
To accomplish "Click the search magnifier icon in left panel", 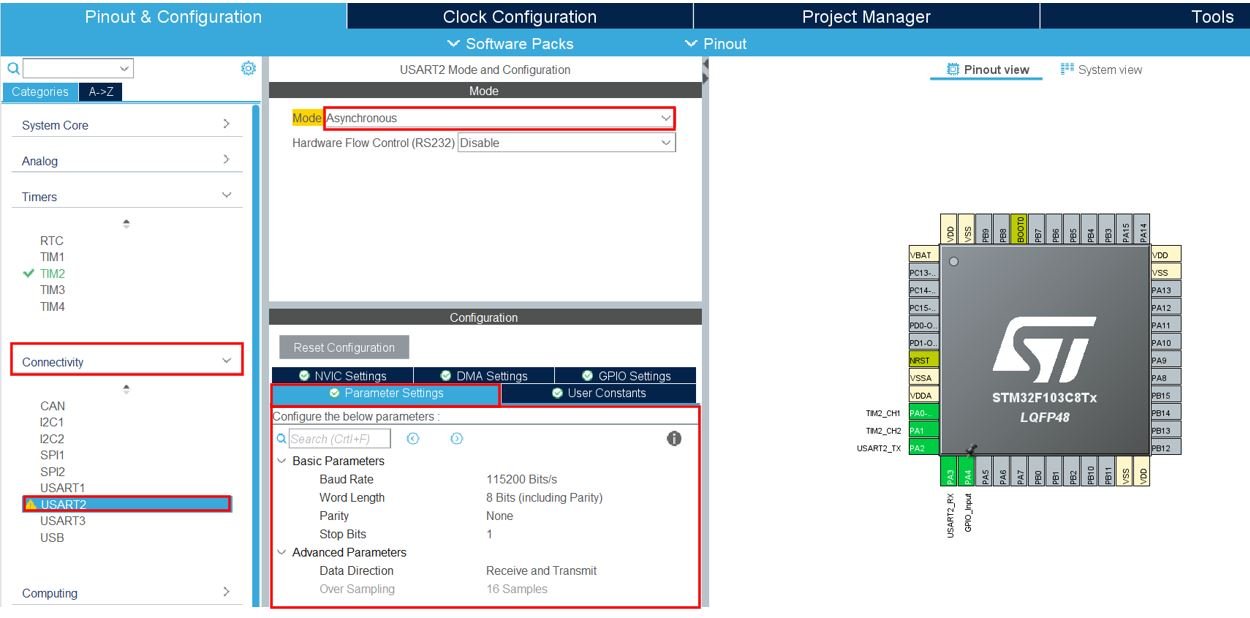I will click(13, 69).
